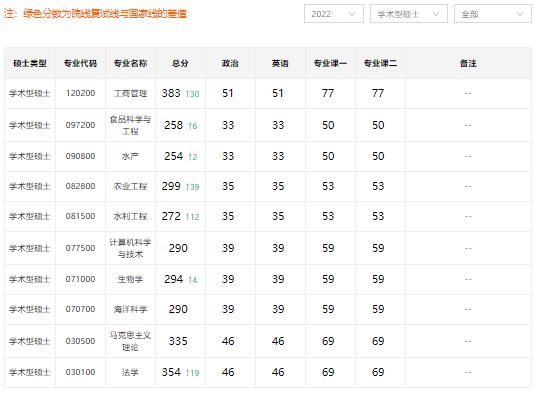Viewport: 539px width, 394px height.
Task: Click the 政治 score 51 in 工商管理 row
Action: coord(228,93)
